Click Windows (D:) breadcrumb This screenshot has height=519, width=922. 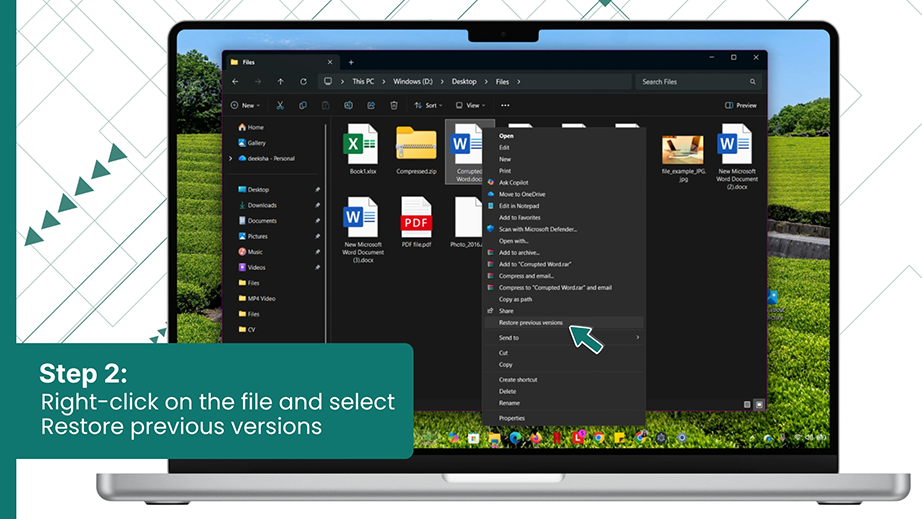tap(413, 82)
